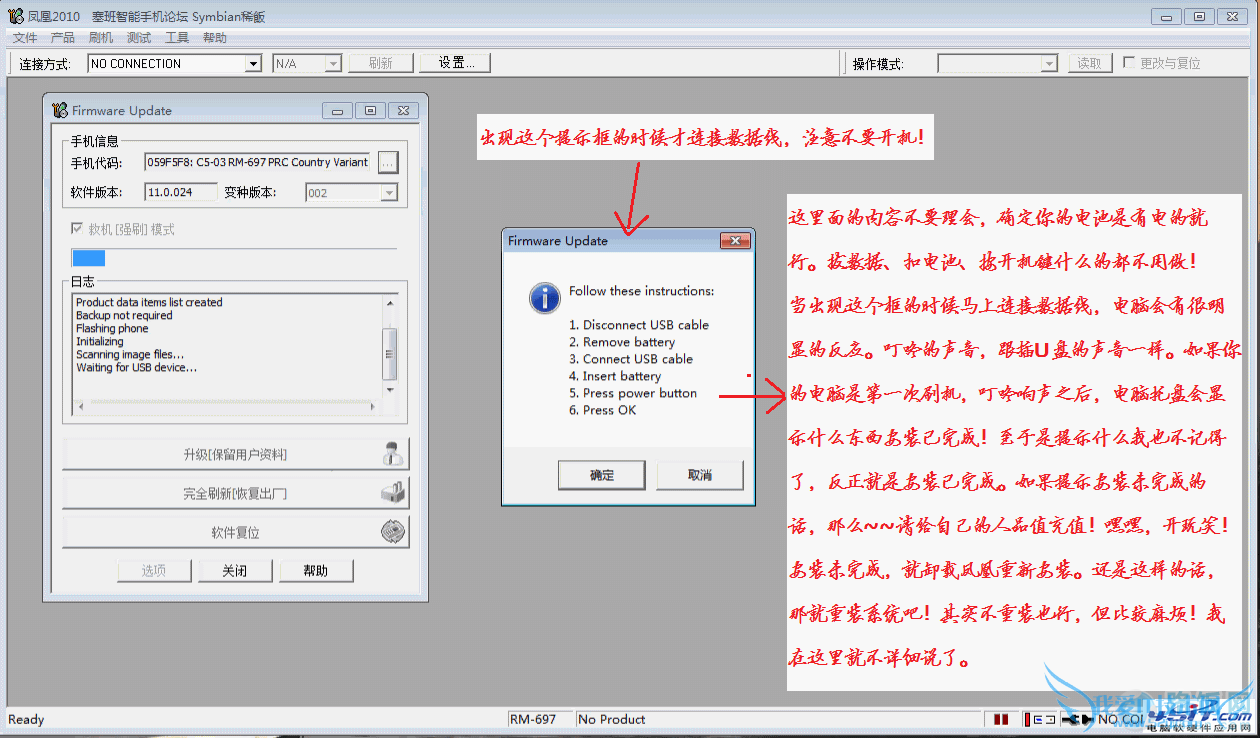The height and width of the screenshot is (738, 1260).
Task: Click the 刷新 toolbar button
Action: pyautogui.click(x=381, y=63)
